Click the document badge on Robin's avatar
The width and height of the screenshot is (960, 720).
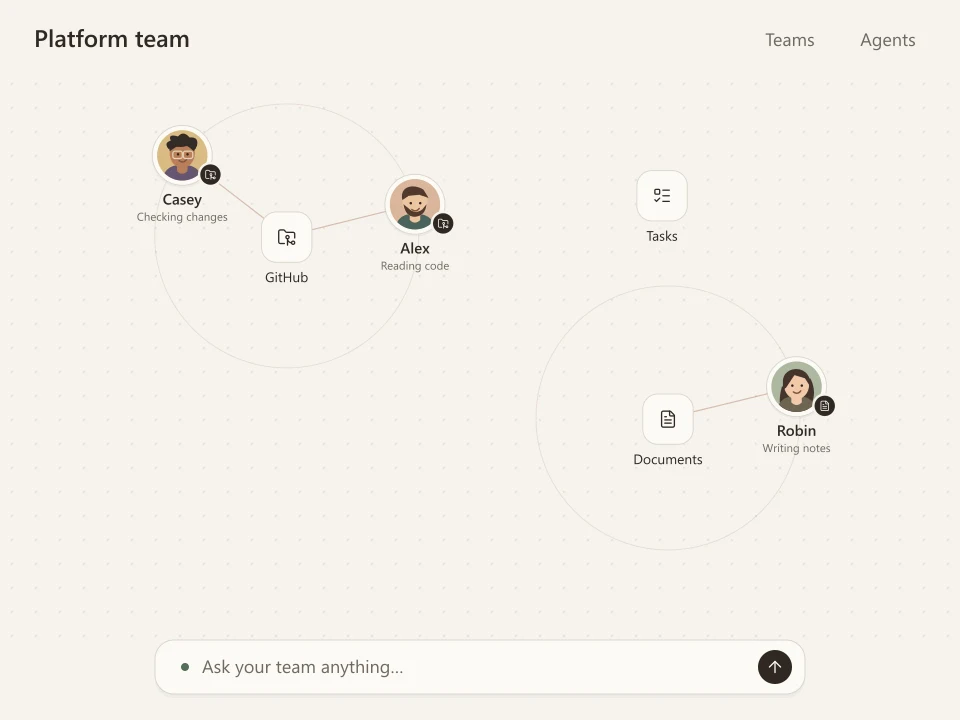pos(825,405)
